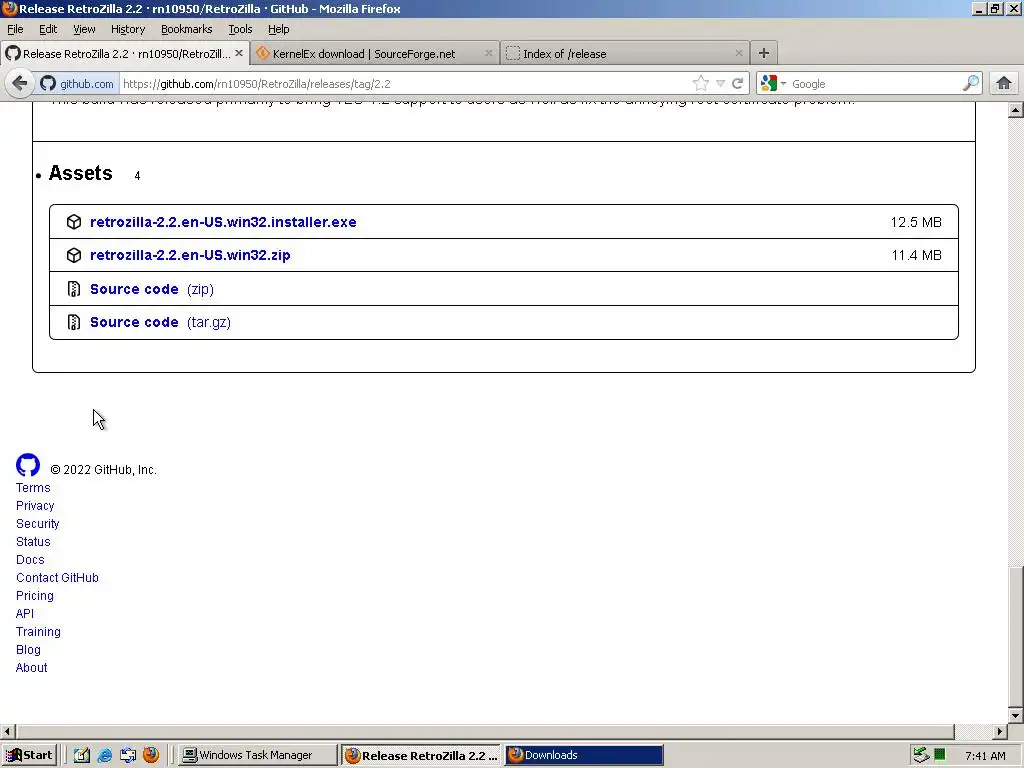Viewport: 1024px width, 768px height.
Task: Go to the browser Home page icon
Action: click(1004, 84)
